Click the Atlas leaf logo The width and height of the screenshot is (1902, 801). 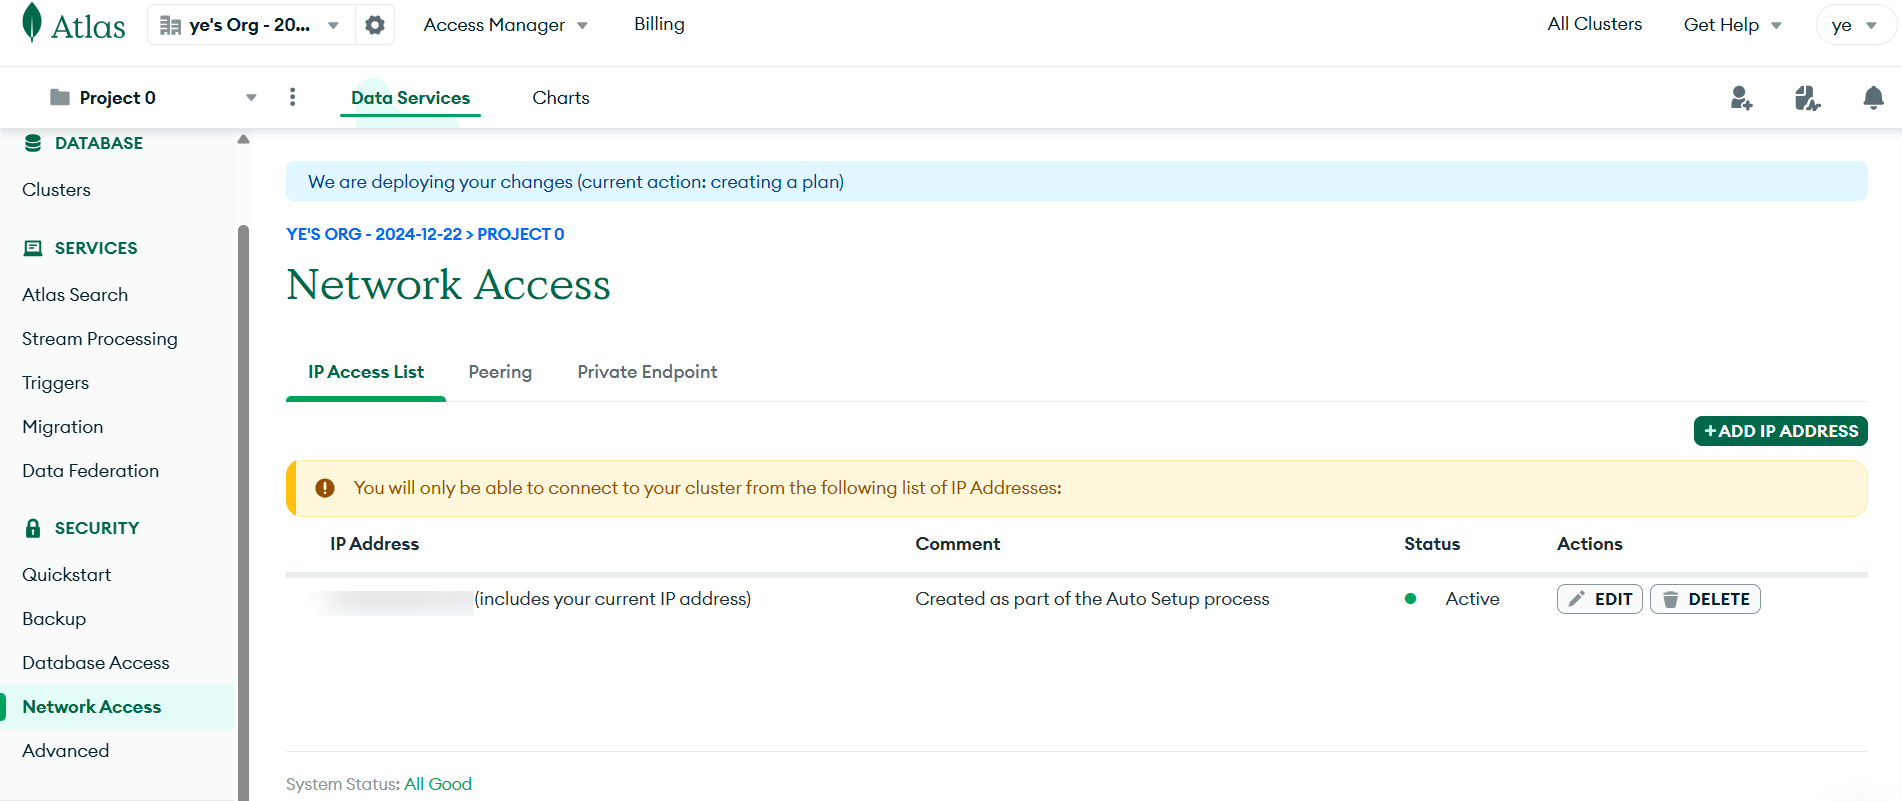coord(33,23)
